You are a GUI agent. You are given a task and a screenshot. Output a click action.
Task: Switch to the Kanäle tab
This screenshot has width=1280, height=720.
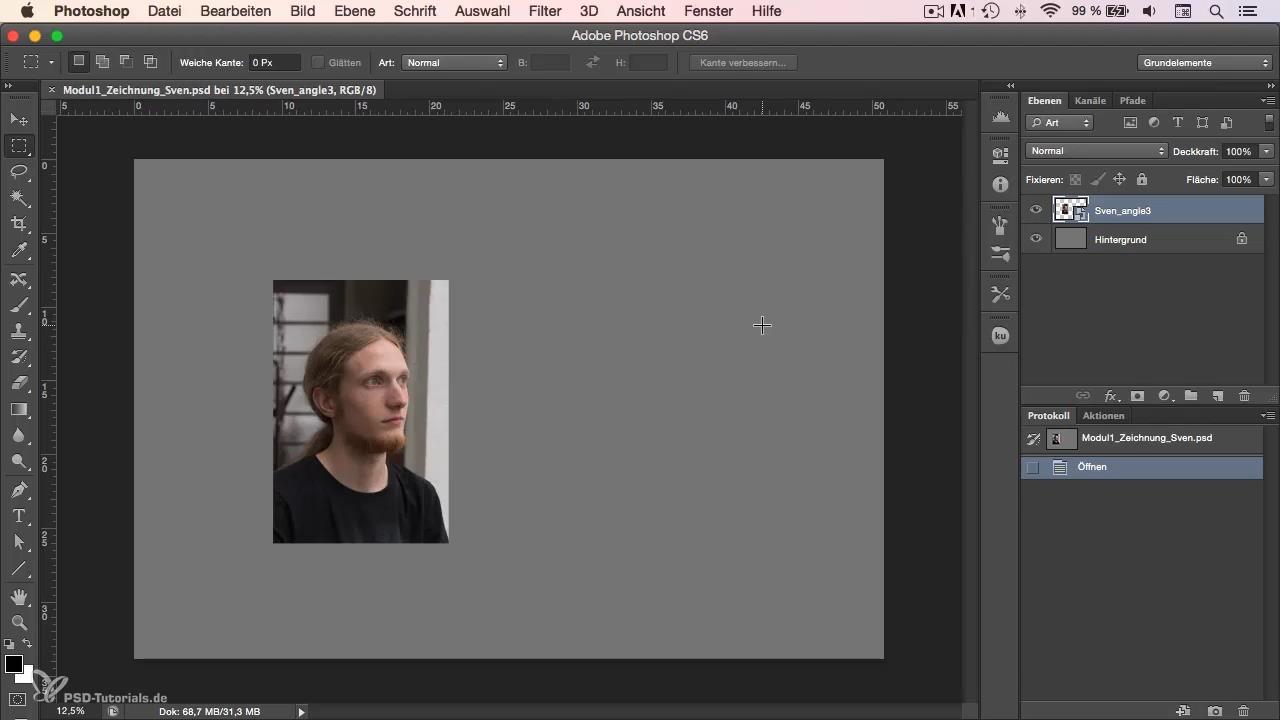click(x=1089, y=101)
